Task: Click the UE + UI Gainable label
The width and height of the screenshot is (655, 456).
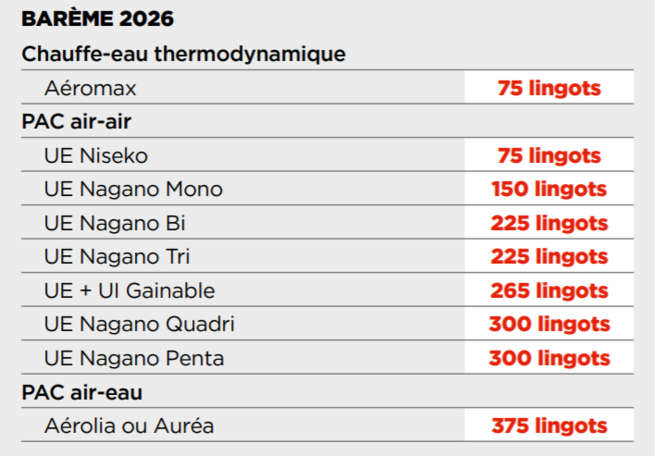Action: [129, 291]
